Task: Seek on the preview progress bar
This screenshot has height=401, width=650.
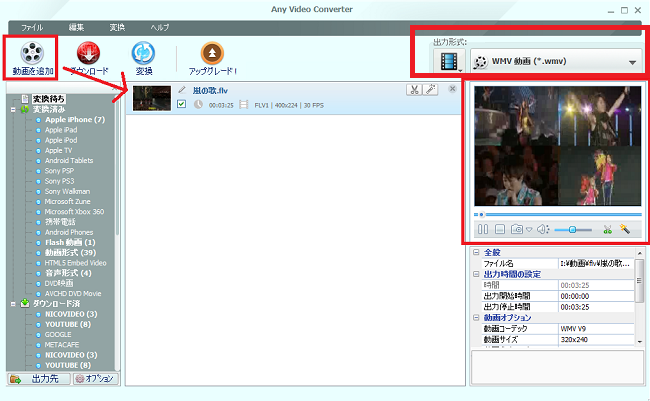Action: tap(558, 214)
